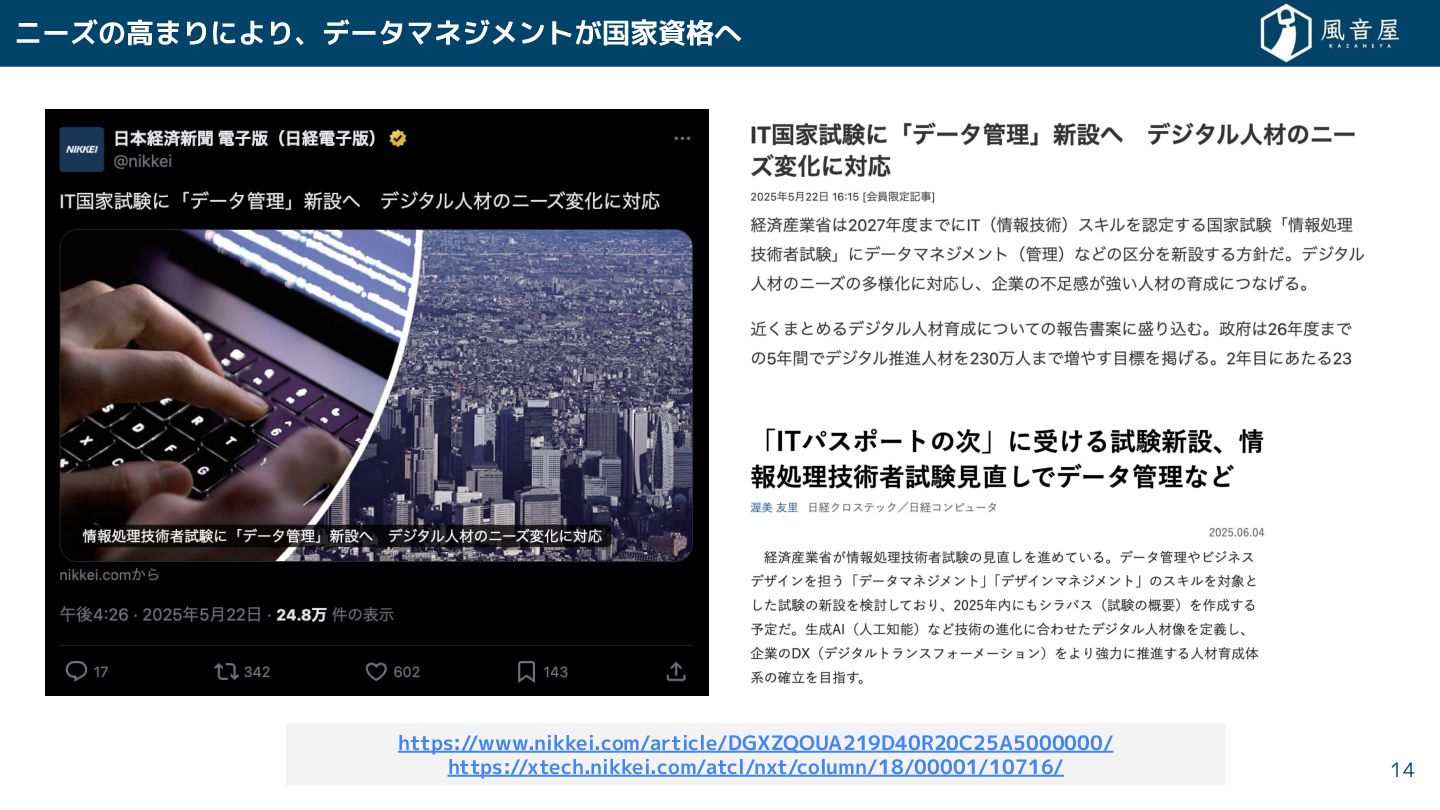Open the xtech.nikkei.com column link

coord(756,767)
